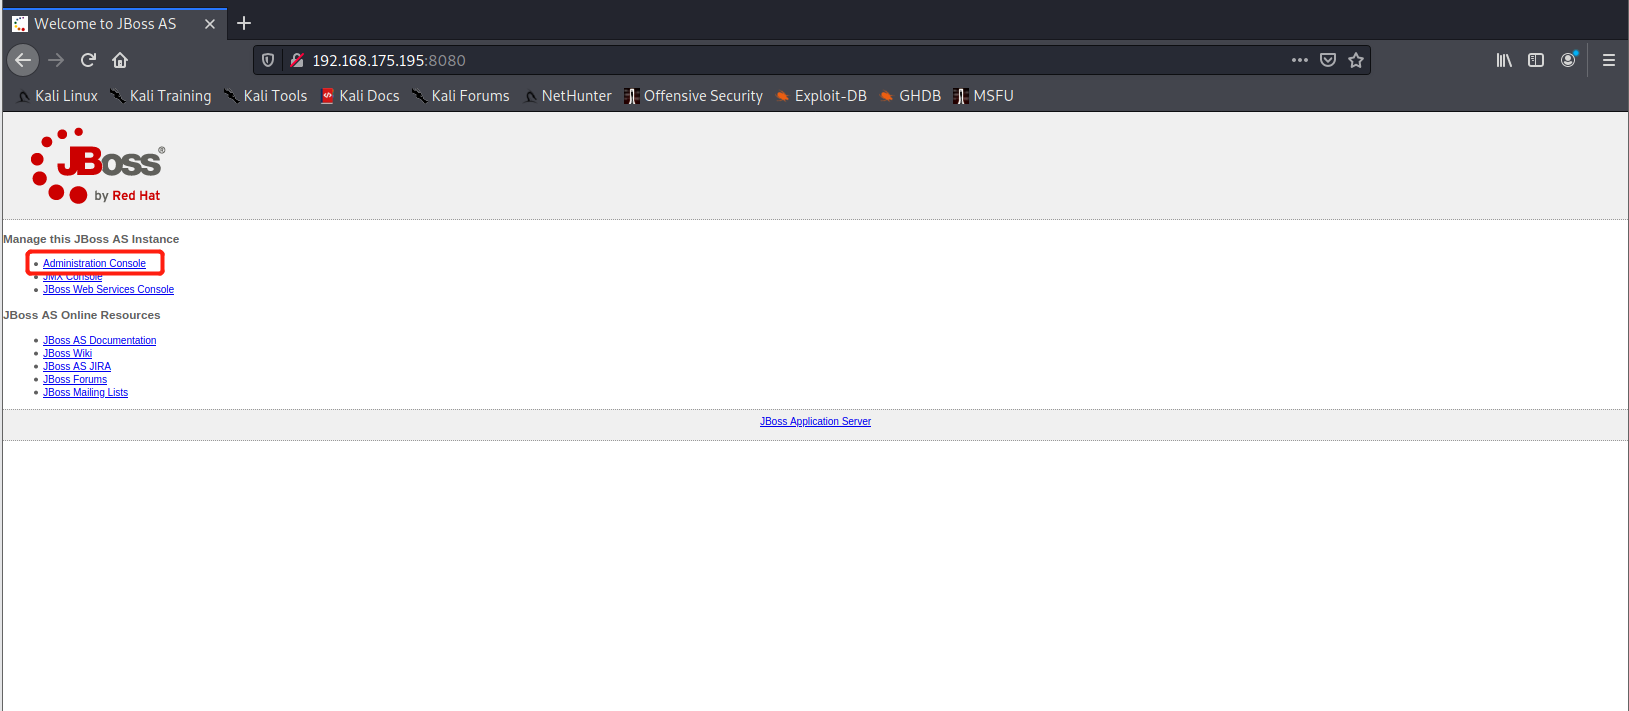The height and width of the screenshot is (711, 1629).
Task: Reload the current page
Action: pyautogui.click(x=88, y=60)
